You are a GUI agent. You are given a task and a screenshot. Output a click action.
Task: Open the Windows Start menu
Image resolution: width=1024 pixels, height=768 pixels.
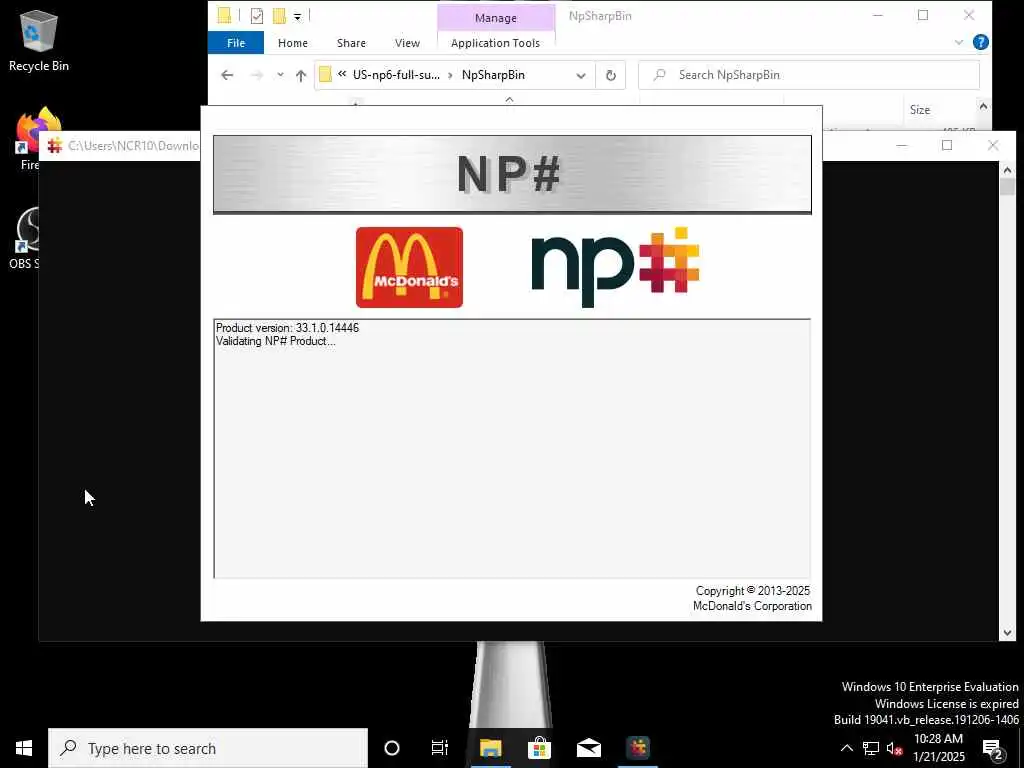[24, 748]
